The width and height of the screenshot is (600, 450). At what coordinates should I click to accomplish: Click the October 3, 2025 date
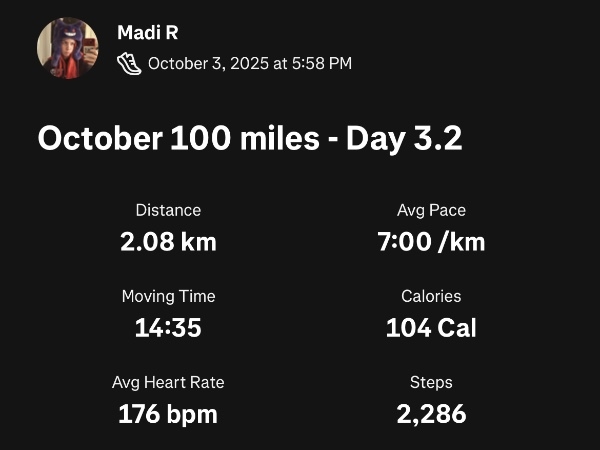click(x=207, y=64)
